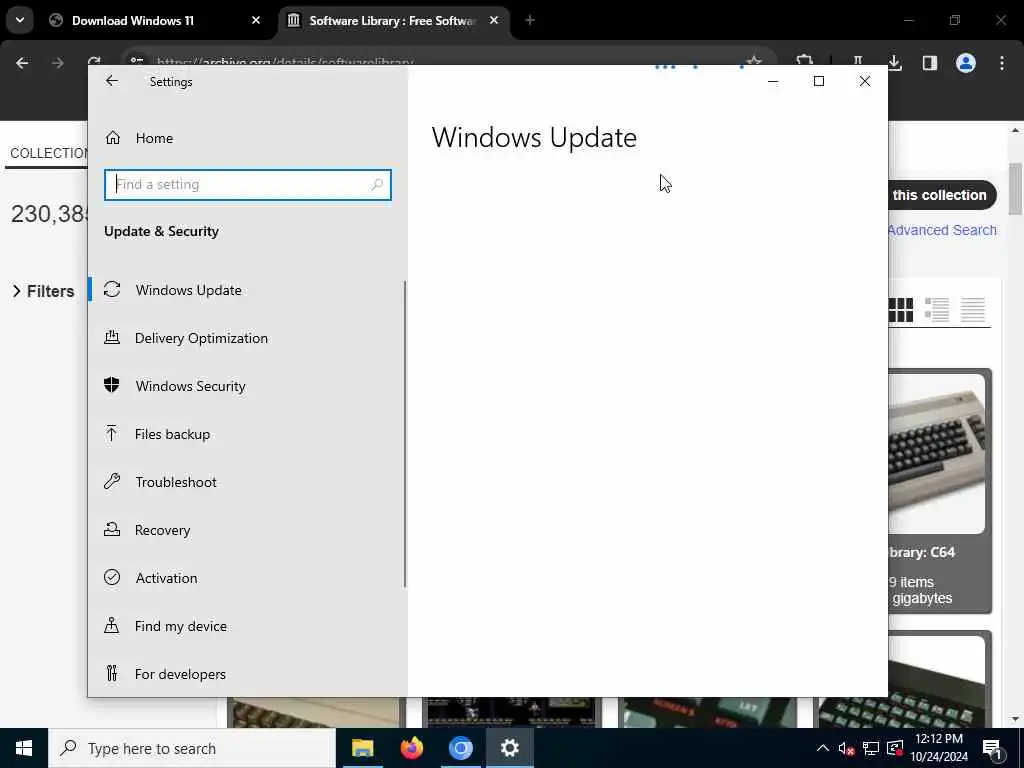
Task: Open the C64 library thumbnail
Action: coord(937,454)
